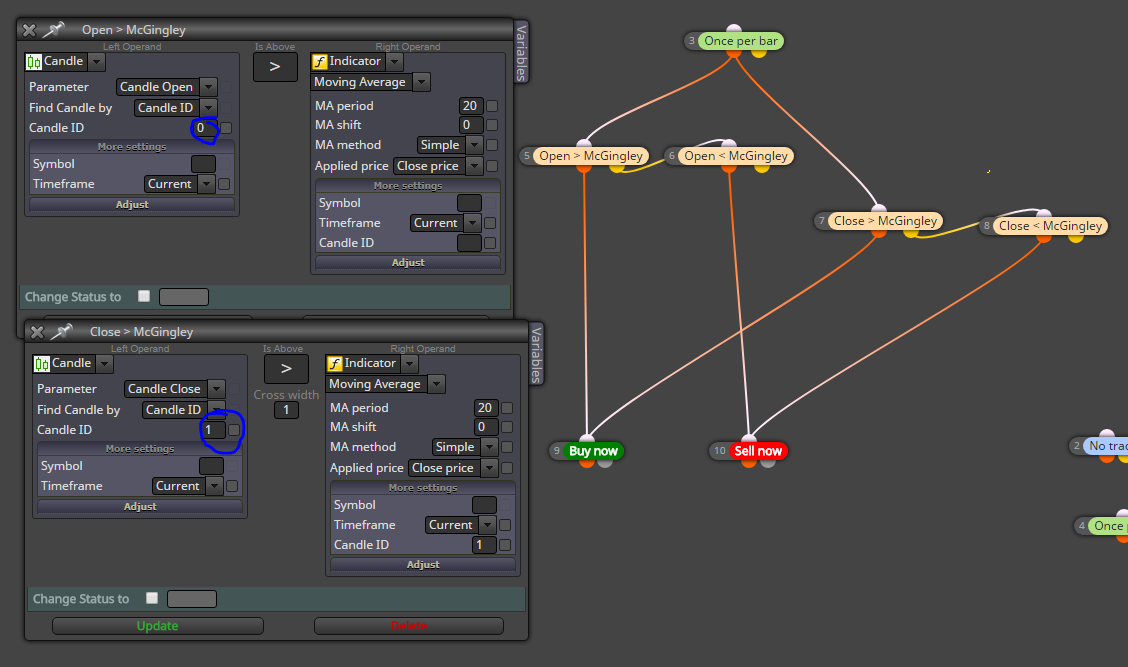The height and width of the screenshot is (667, 1128).
Task: Select node 5 Open > McGingley
Action: [x=591, y=156]
